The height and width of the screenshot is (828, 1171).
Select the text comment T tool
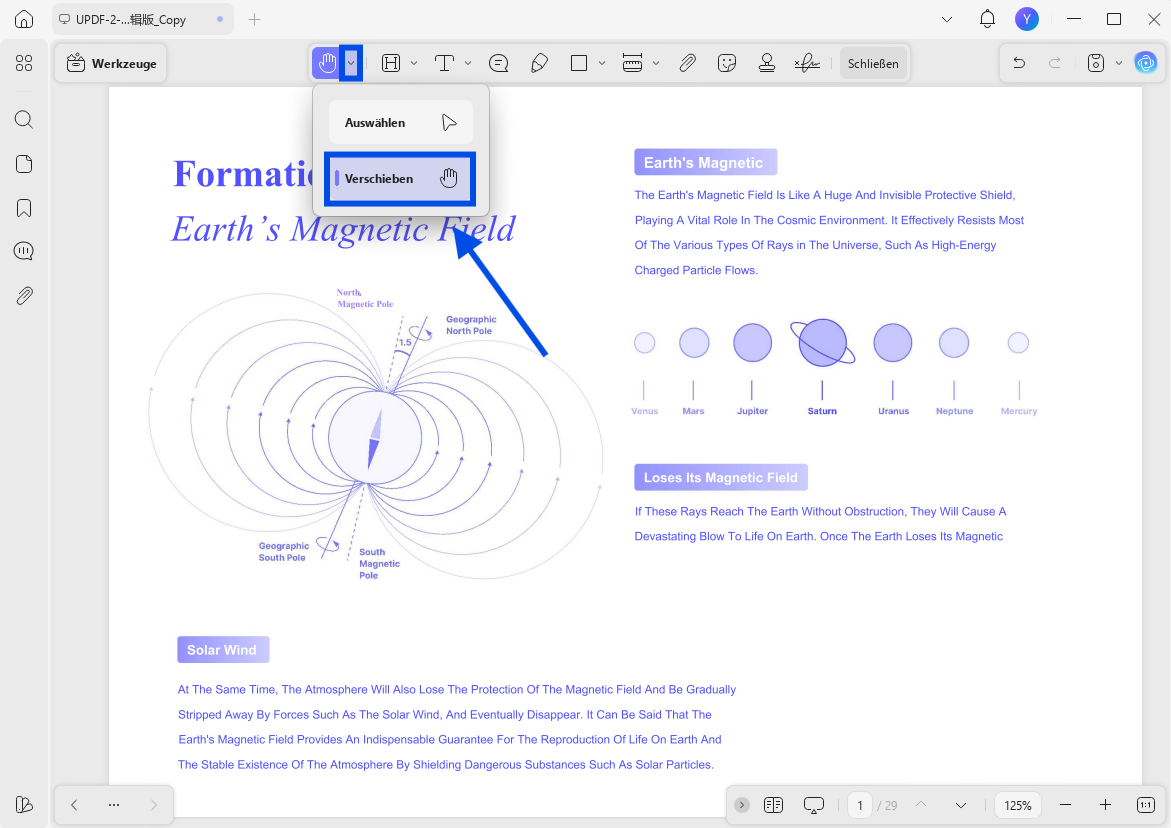(x=444, y=63)
